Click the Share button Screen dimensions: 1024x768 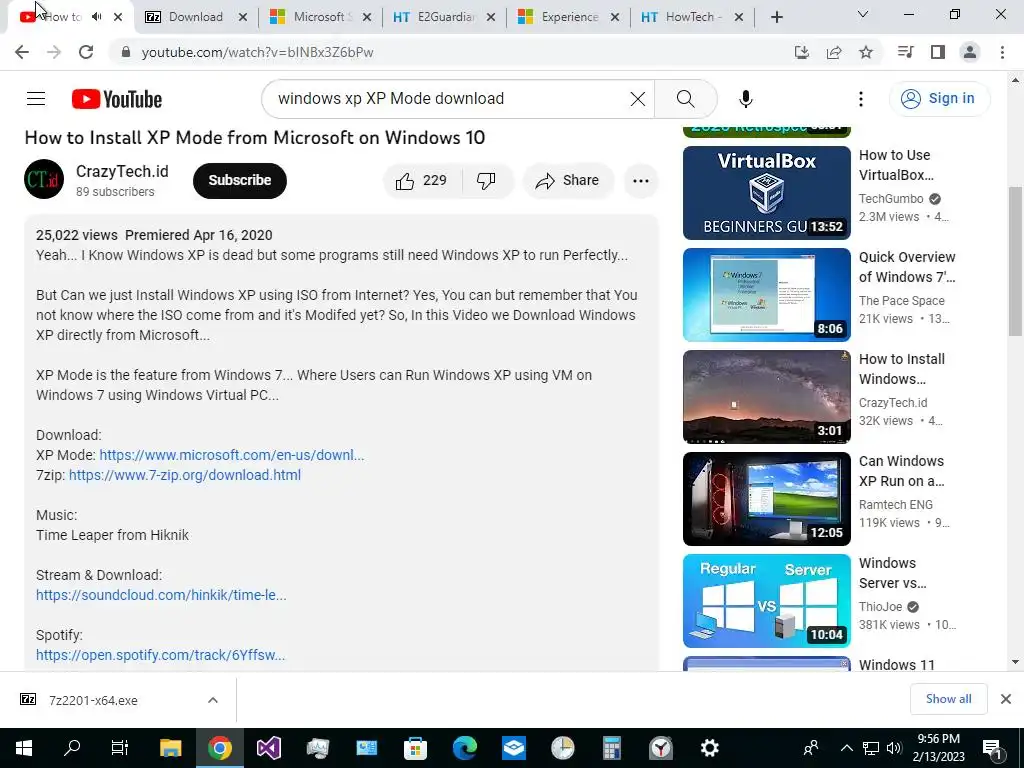coord(568,180)
